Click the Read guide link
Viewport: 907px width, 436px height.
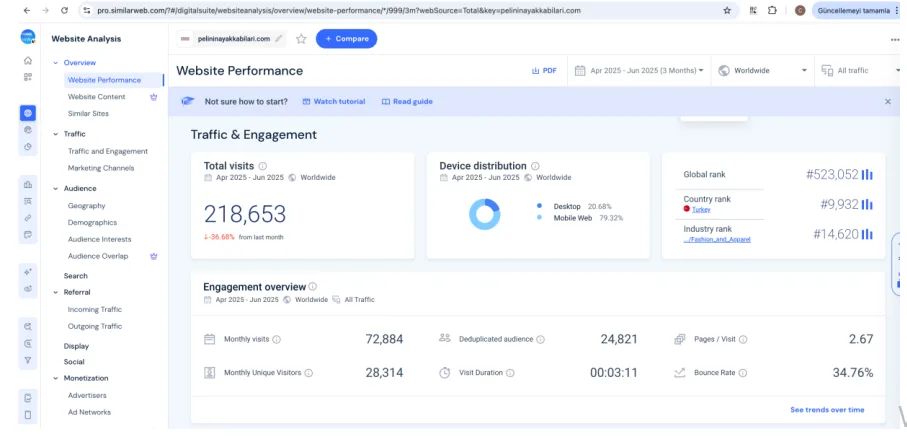pos(407,101)
